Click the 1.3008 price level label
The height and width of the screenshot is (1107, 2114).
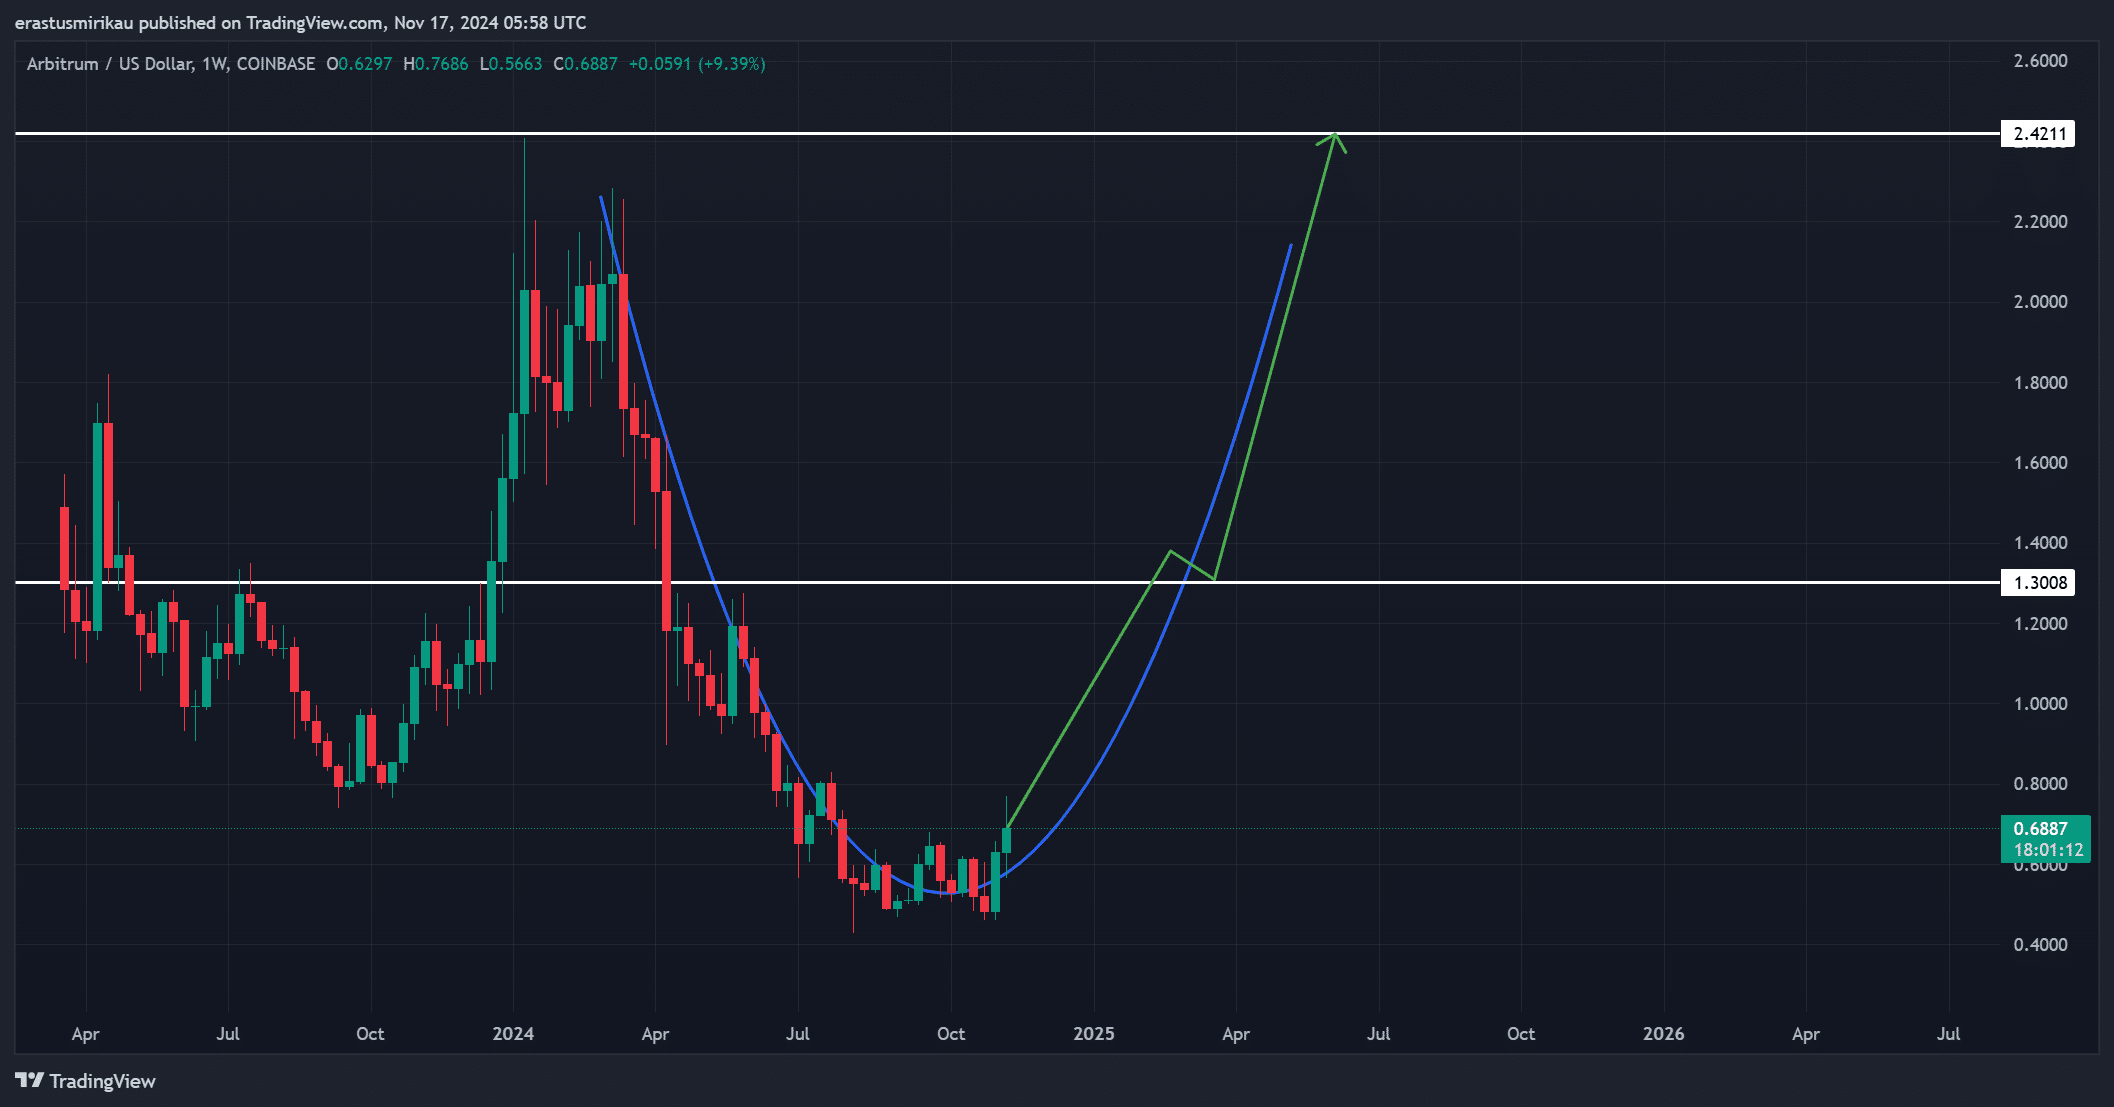(2037, 583)
